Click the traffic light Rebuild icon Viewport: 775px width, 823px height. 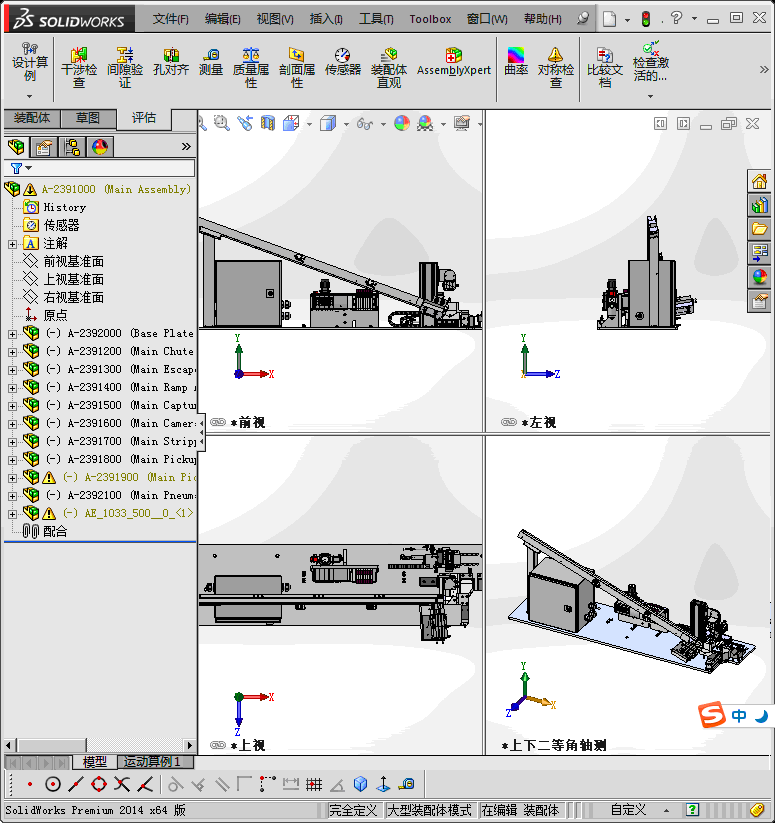tap(646, 19)
